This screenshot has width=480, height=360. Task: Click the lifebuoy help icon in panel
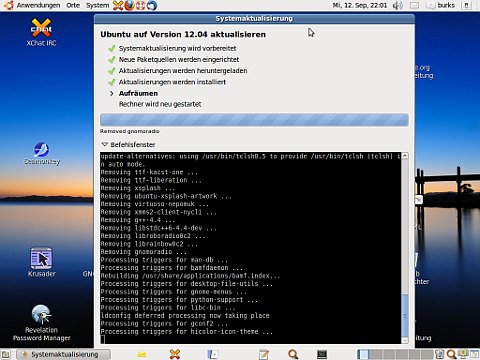(x=140, y=5)
